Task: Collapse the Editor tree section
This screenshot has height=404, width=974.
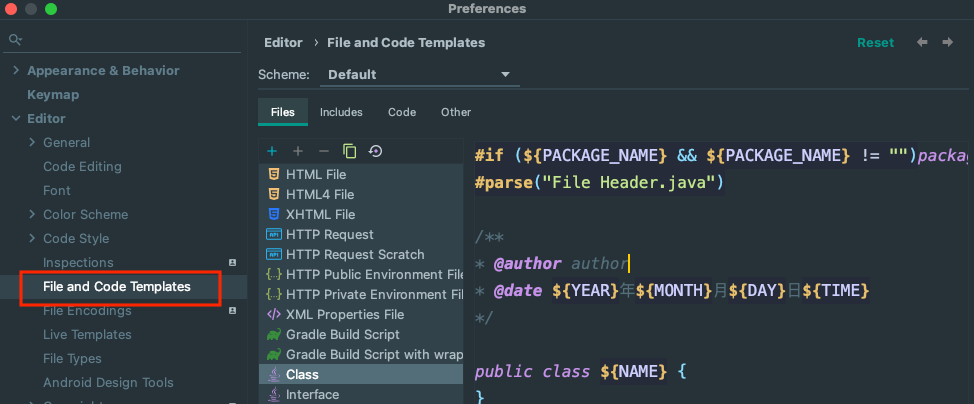Action: point(15,118)
